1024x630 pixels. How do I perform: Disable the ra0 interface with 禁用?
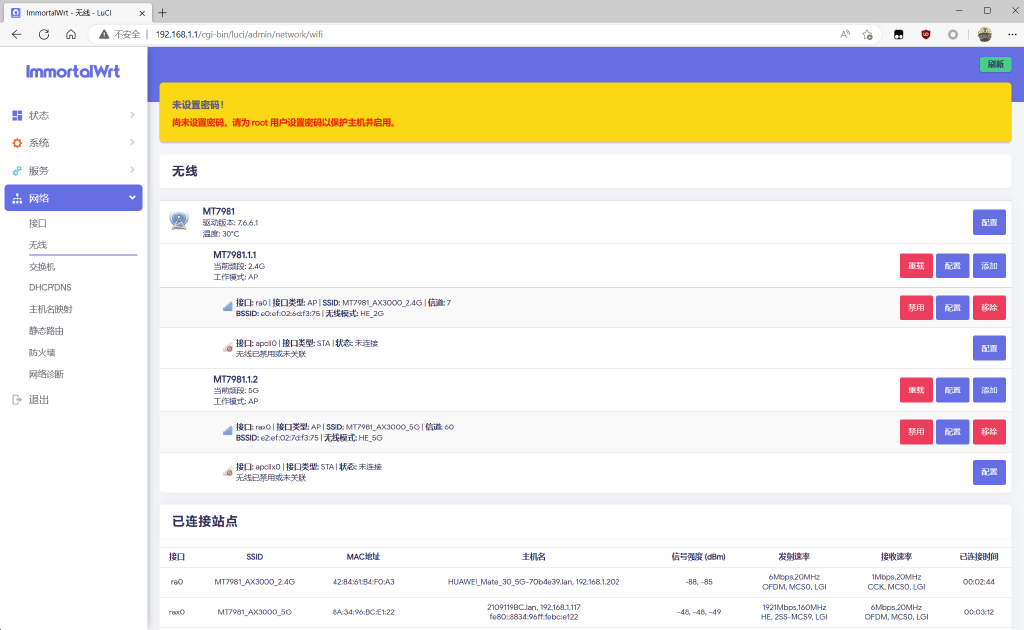click(916, 307)
